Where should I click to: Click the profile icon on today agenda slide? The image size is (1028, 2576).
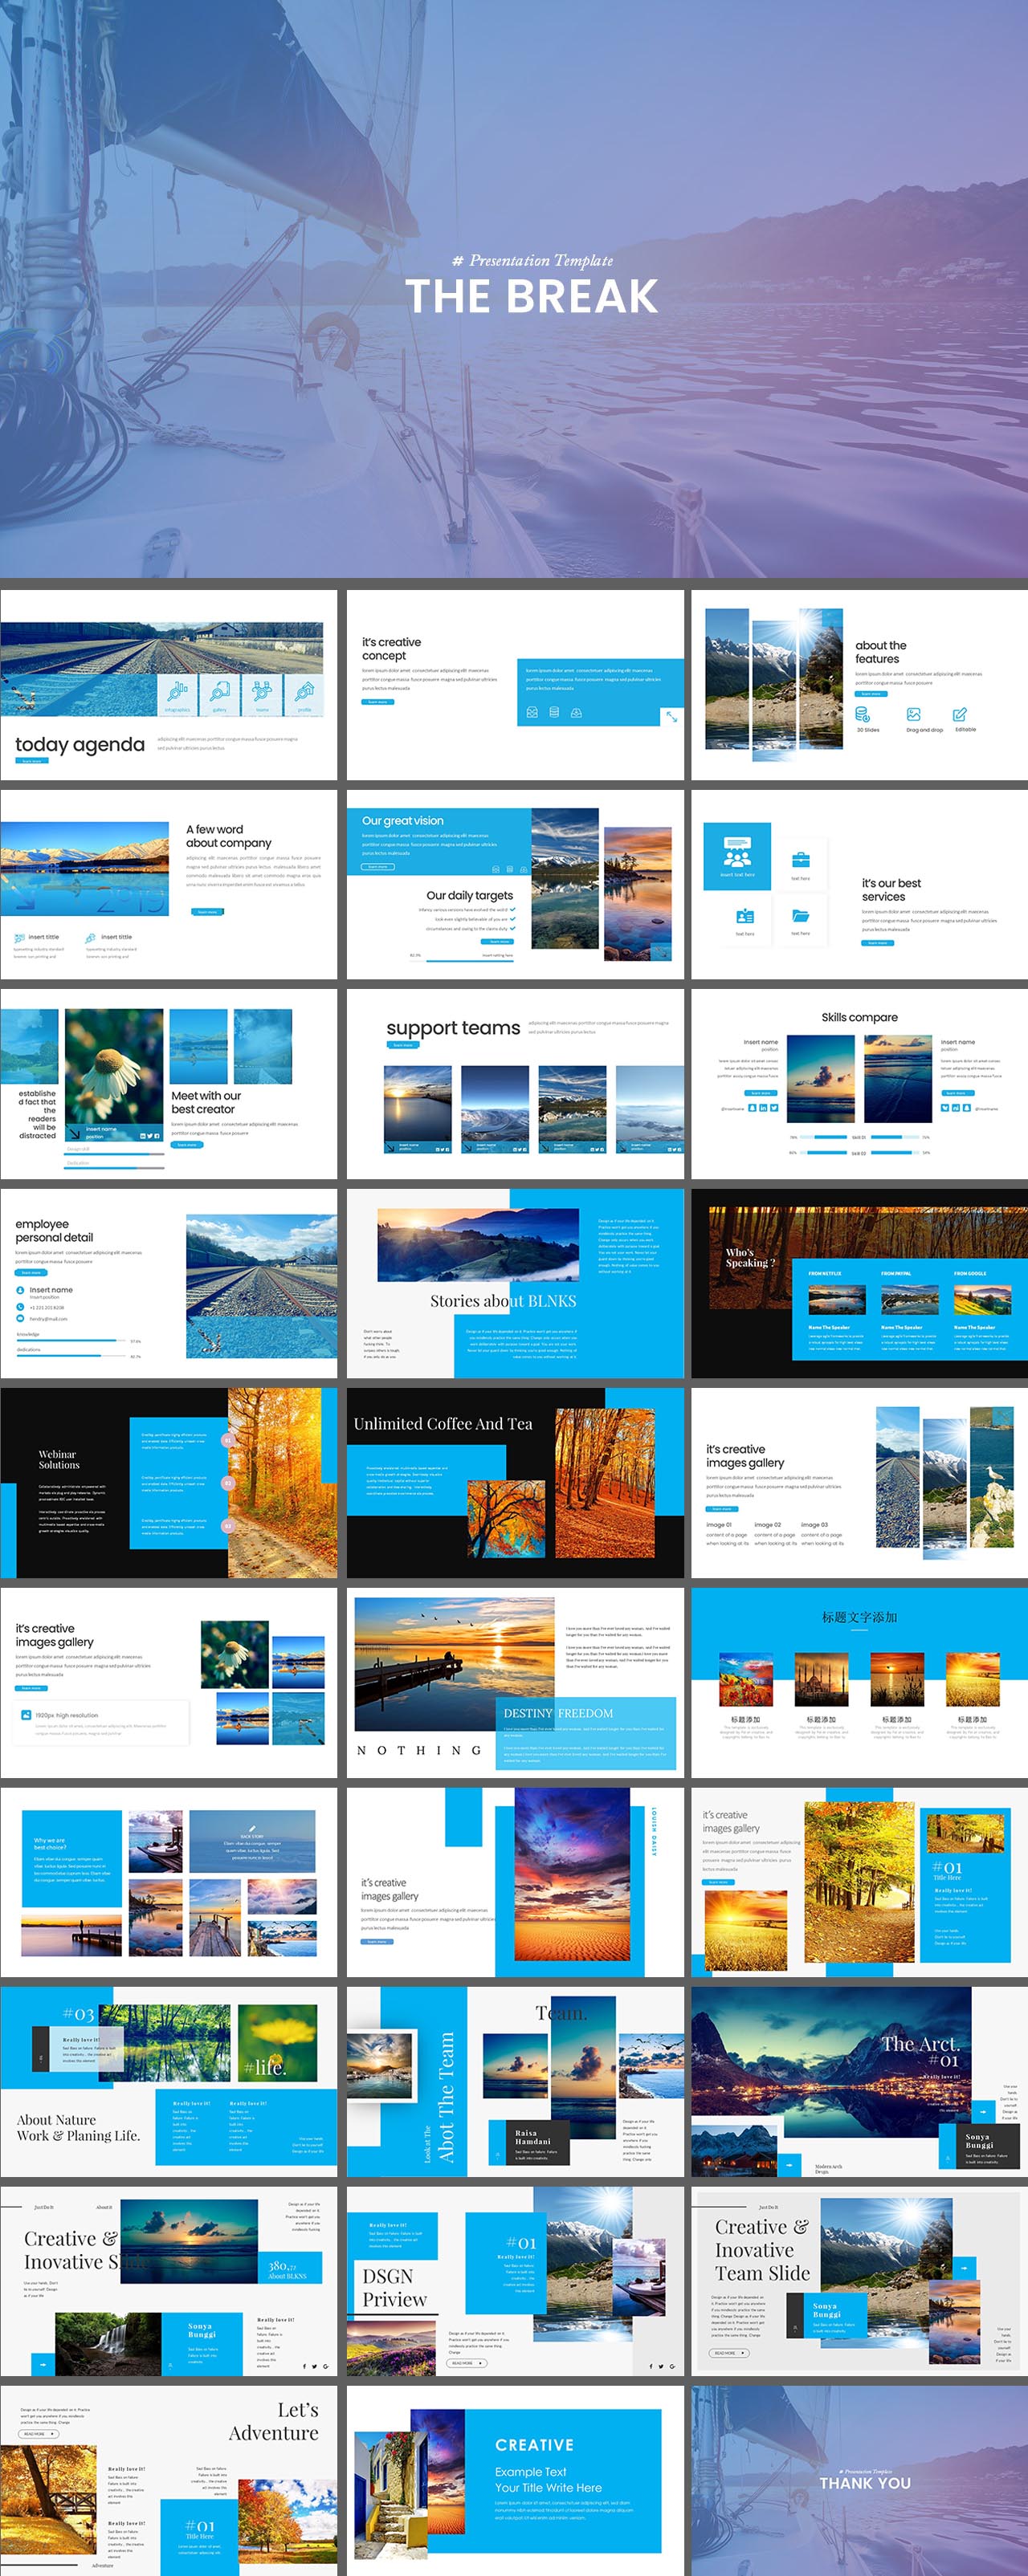[304, 692]
